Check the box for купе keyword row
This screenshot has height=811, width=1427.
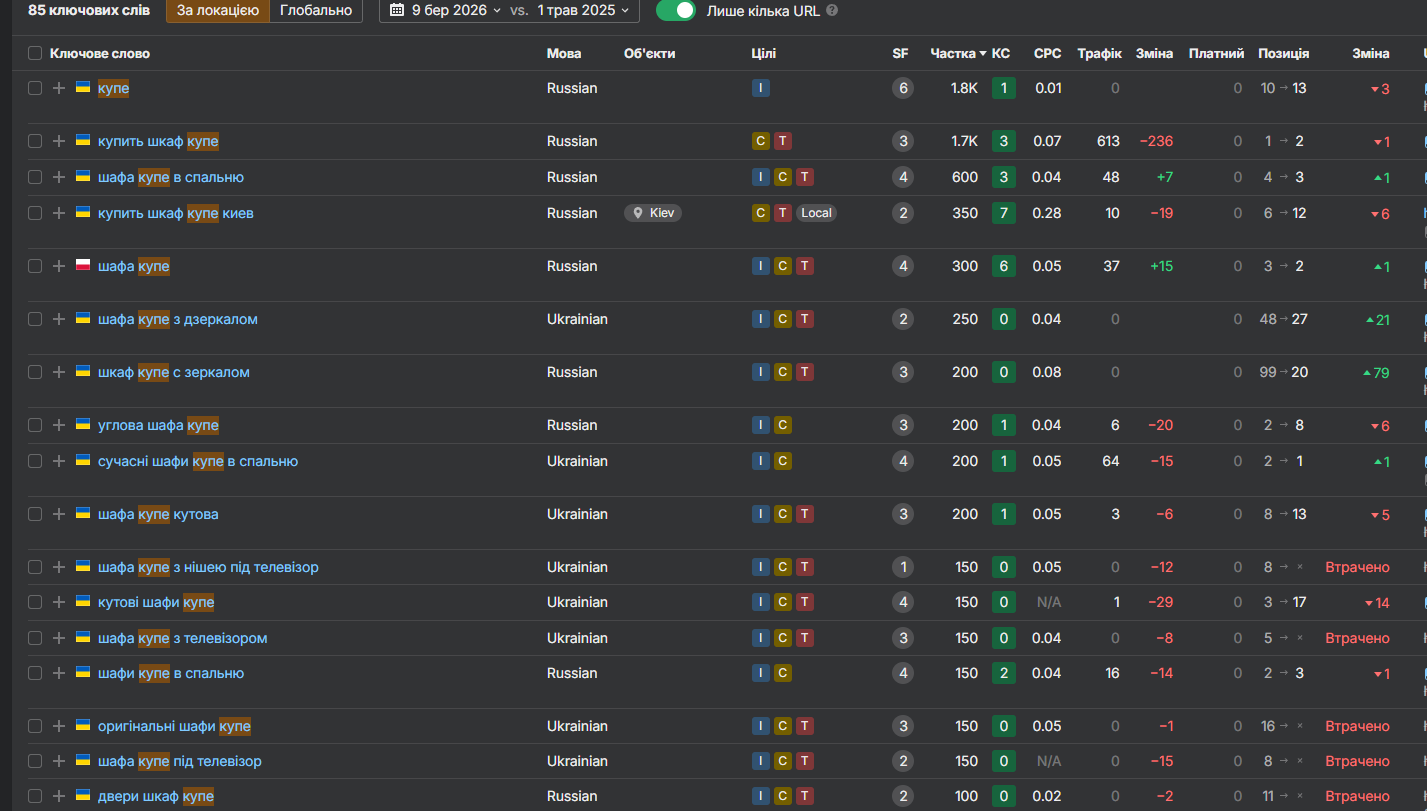35,88
